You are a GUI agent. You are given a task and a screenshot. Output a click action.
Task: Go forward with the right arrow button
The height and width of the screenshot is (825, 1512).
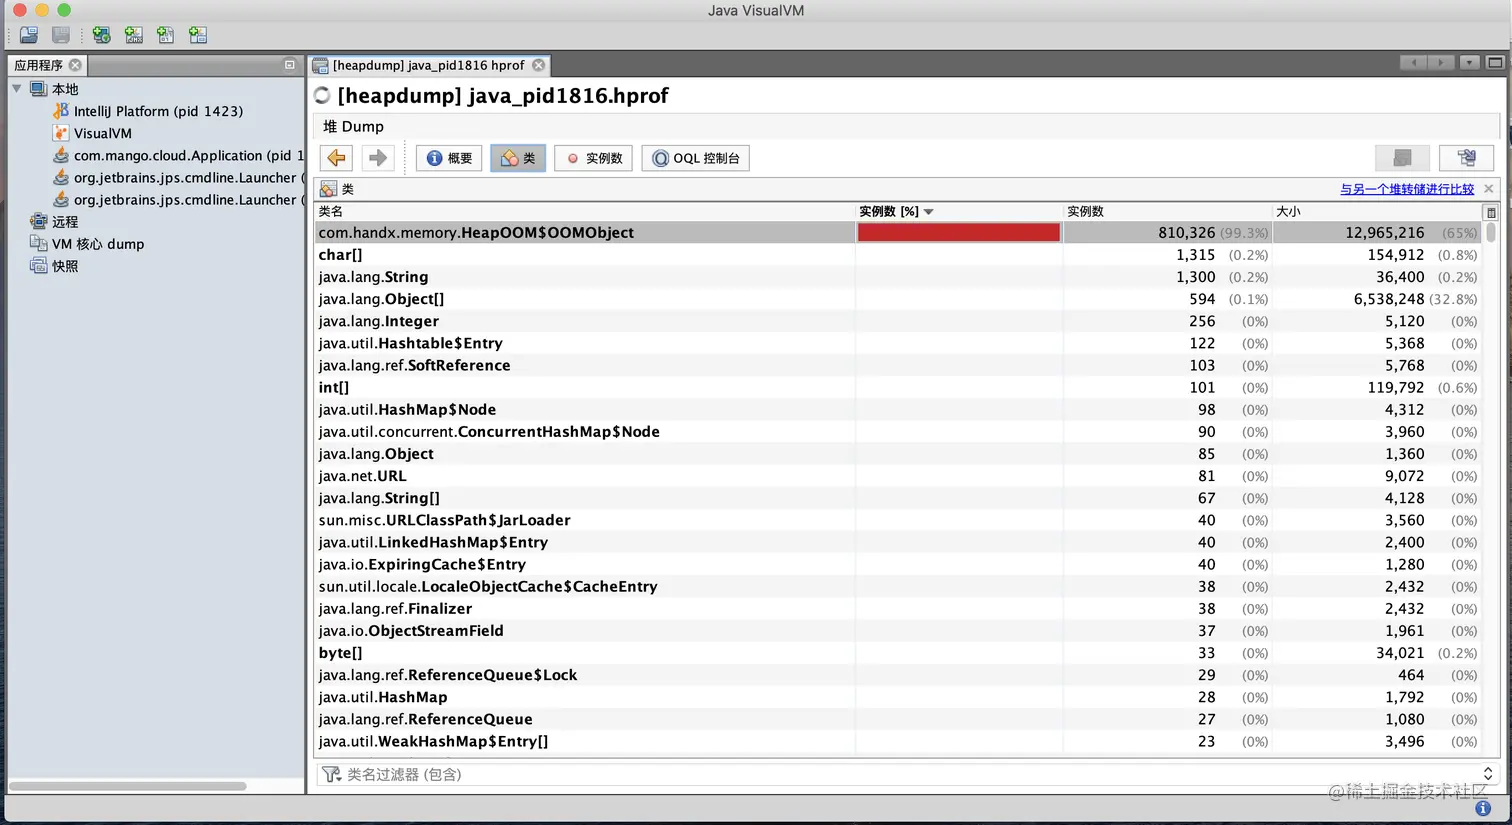tap(377, 158)
